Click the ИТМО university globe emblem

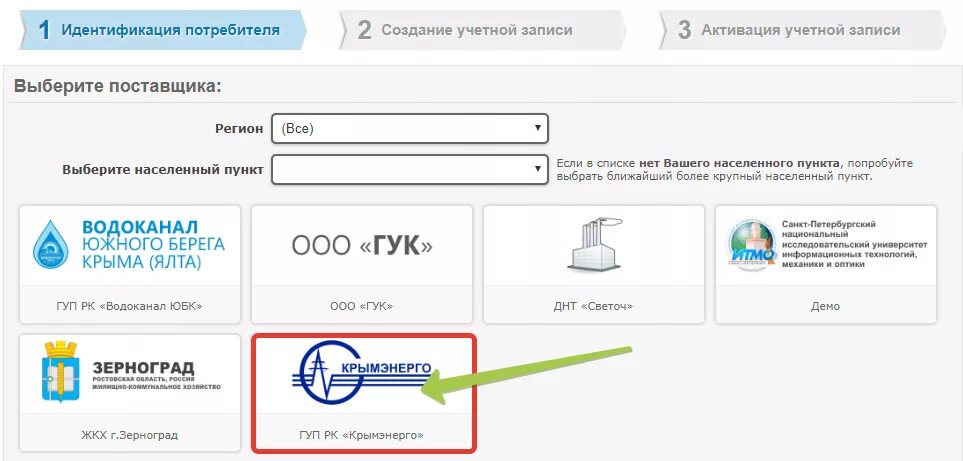click(753, 245)
